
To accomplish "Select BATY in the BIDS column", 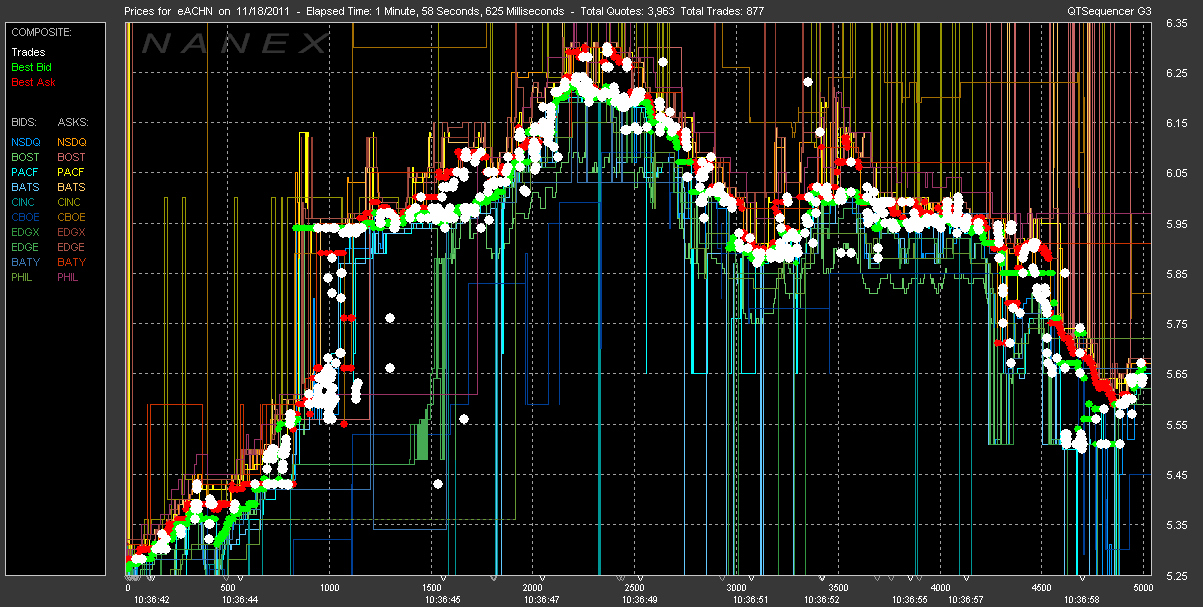I will click(x=25, y=262).
